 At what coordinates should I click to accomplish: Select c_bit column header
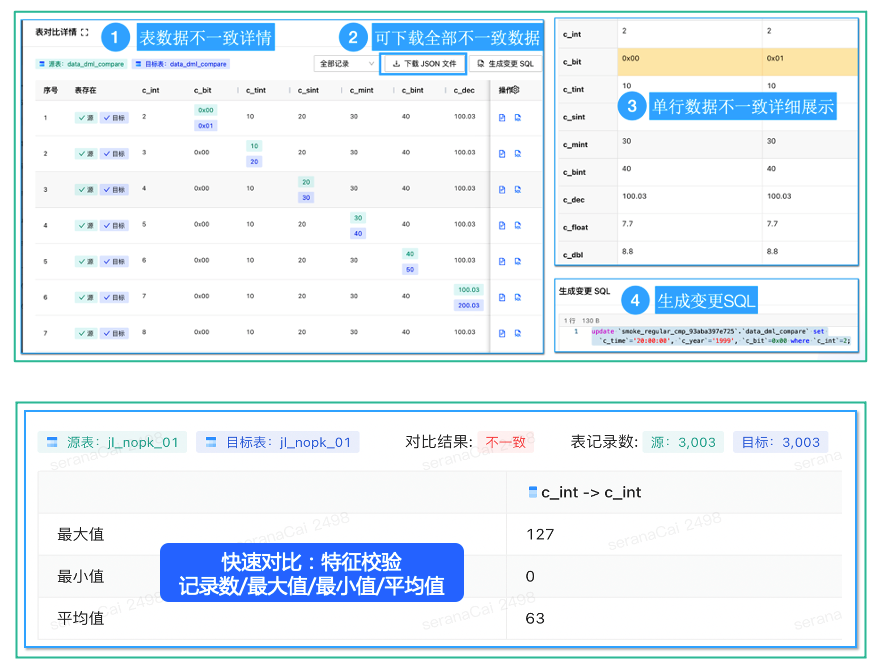coord(202,90)
